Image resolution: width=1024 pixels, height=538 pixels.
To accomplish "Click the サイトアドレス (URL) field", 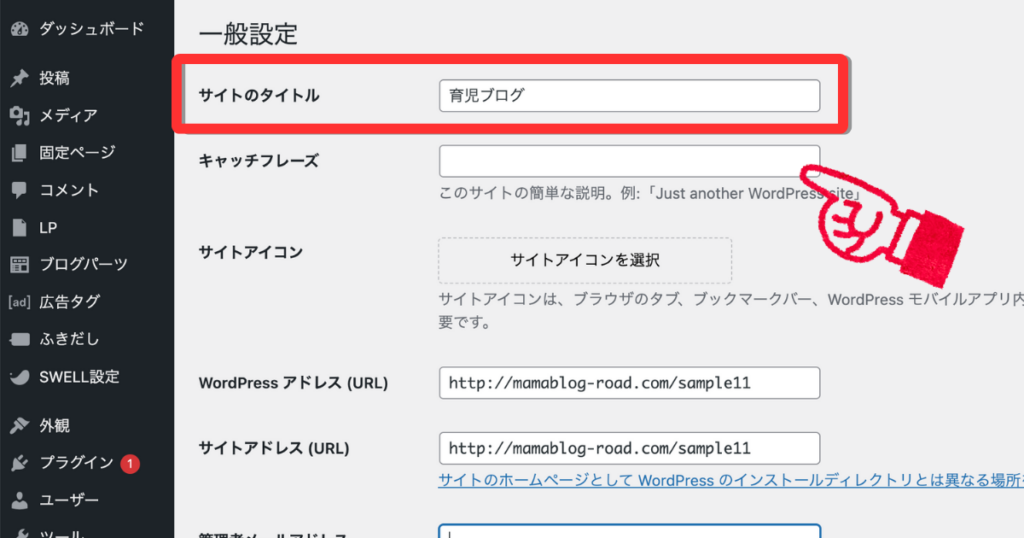I will point(630,449).
